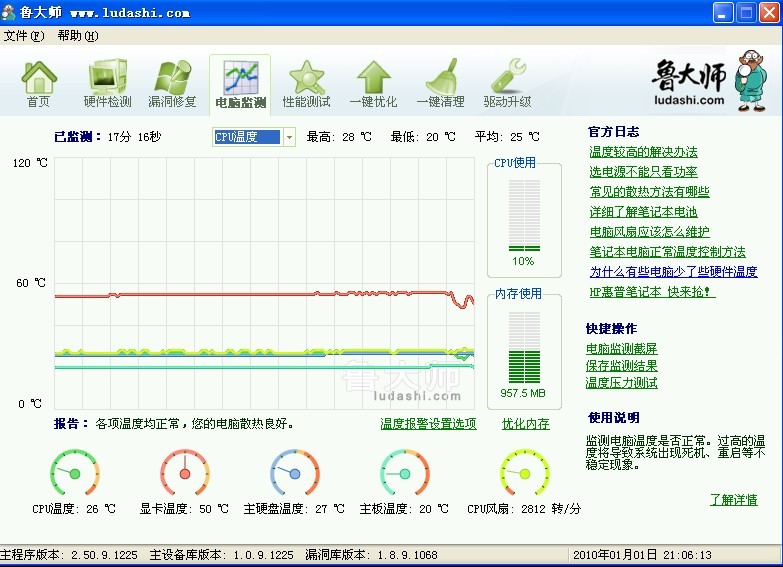Click the 显卡温度 red gauge dial
The image size is (783, 567).
pyautogui.click(x=185, y=473)
